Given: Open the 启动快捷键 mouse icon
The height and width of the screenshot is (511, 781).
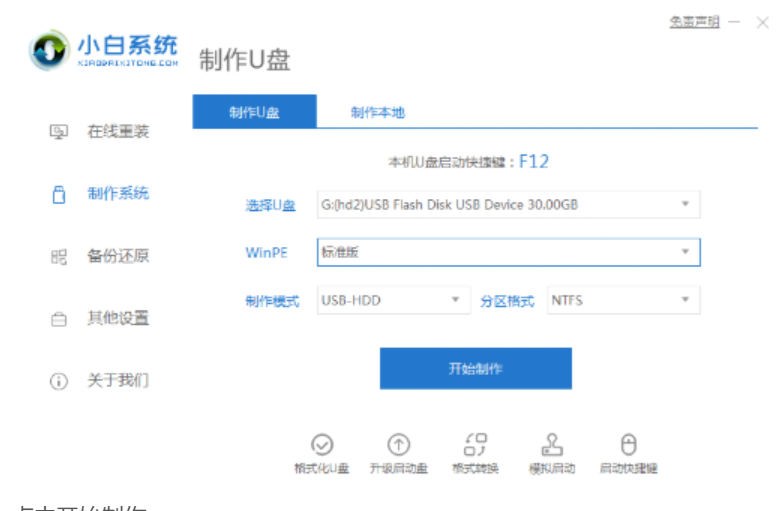Looking at the screenshot, I should [628, 445].
